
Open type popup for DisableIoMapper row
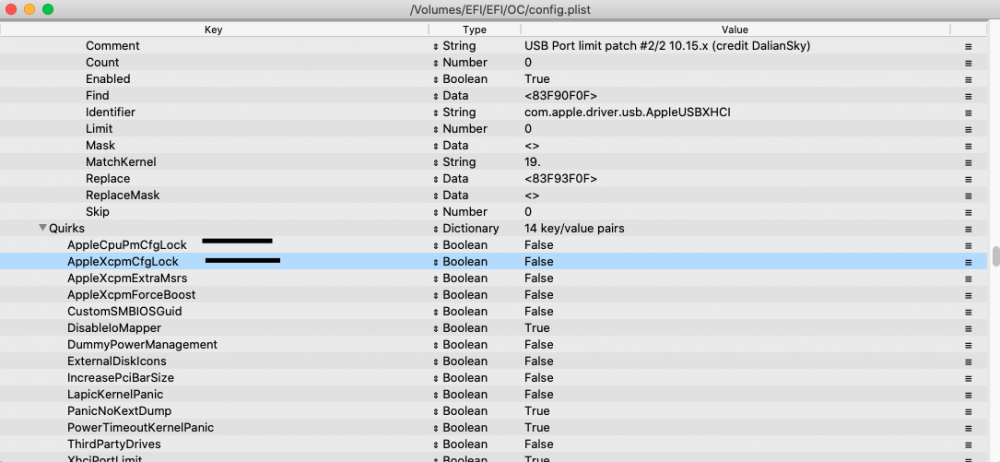[x=436, y=328]
